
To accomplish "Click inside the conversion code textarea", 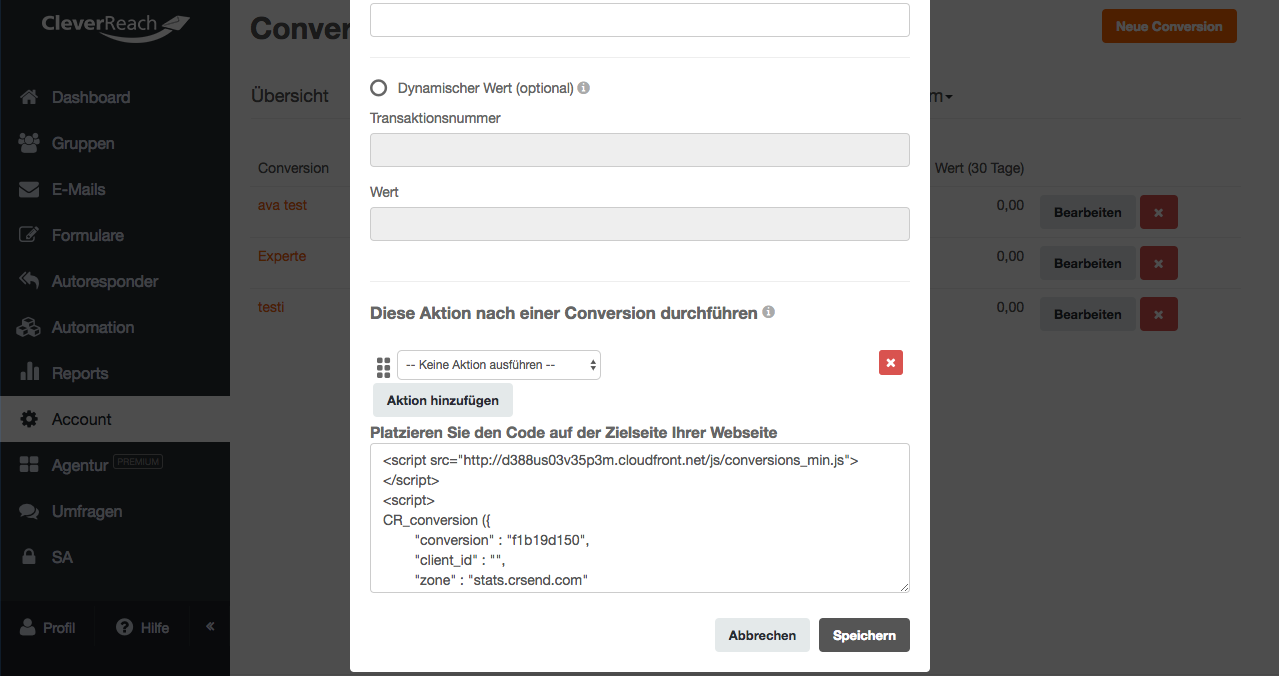I will pos(640,518).
